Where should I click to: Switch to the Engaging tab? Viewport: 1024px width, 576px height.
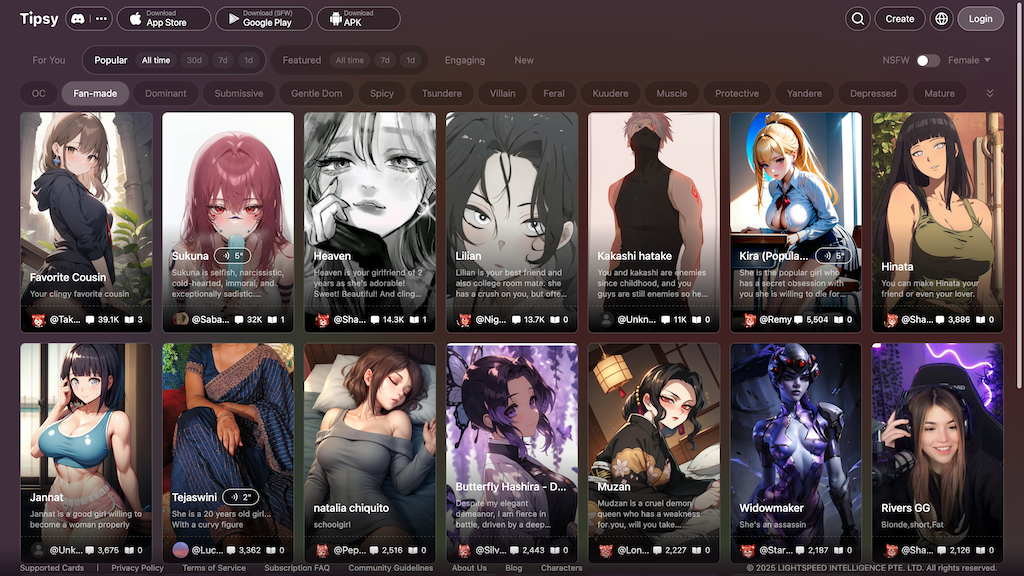pyautogui.click(x=465, y=60)
